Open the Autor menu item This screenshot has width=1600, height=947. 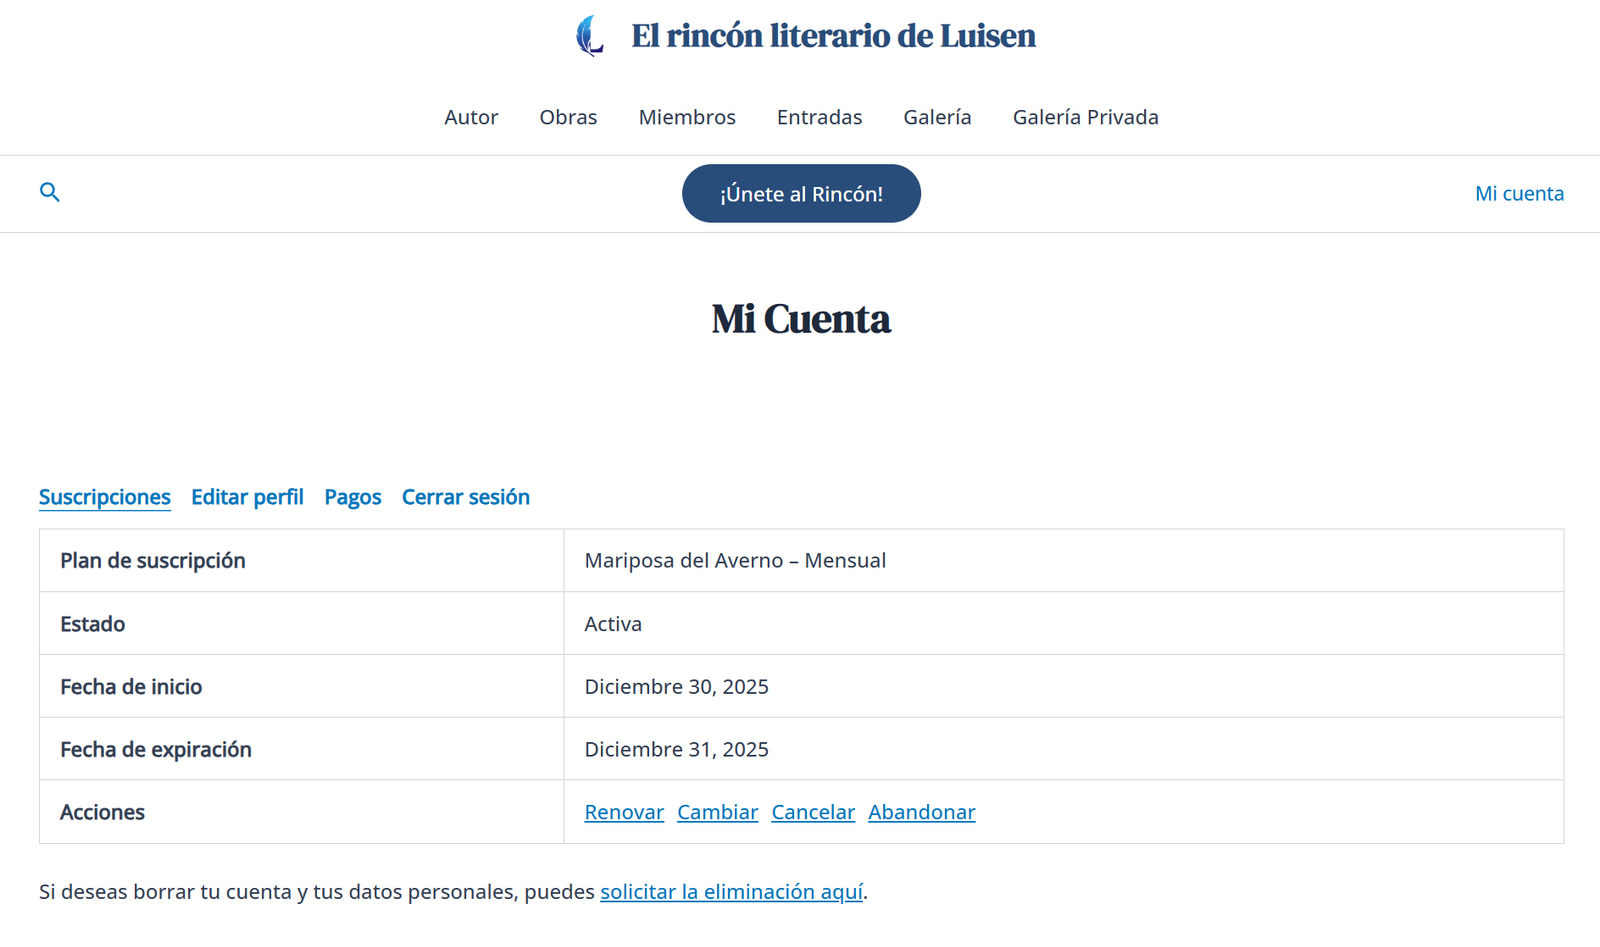(x=471, y=117)
